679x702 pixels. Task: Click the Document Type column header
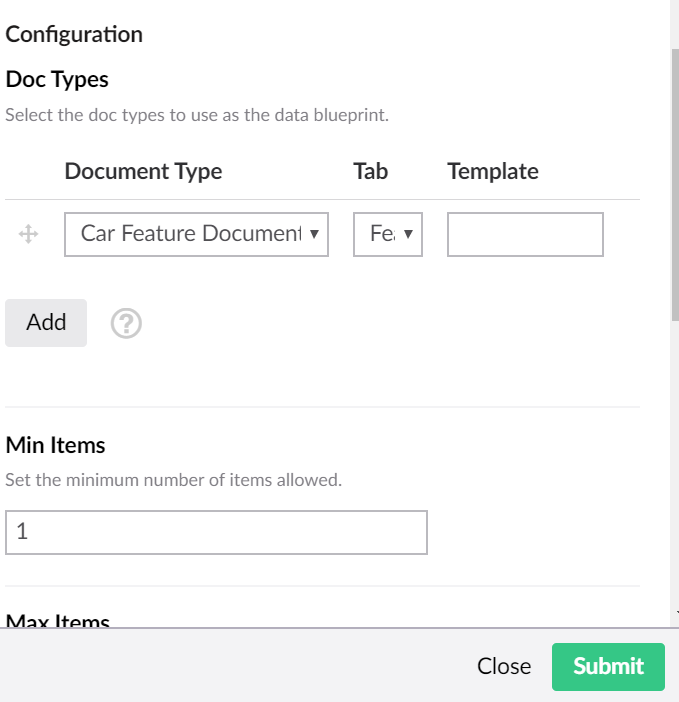tap(143, 171)
